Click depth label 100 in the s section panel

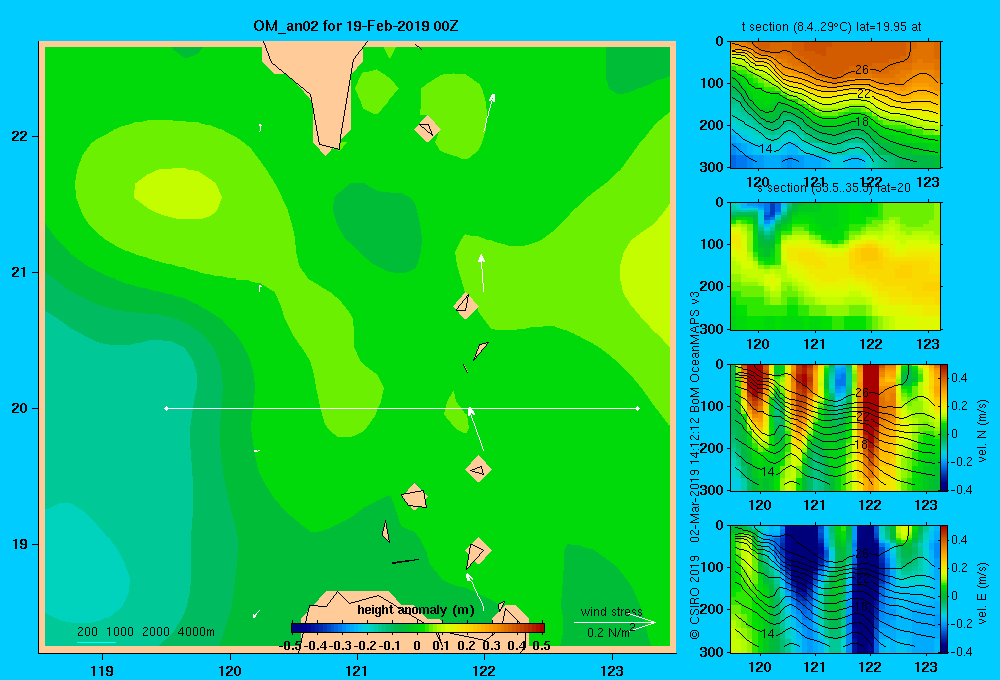coord(712,244)
